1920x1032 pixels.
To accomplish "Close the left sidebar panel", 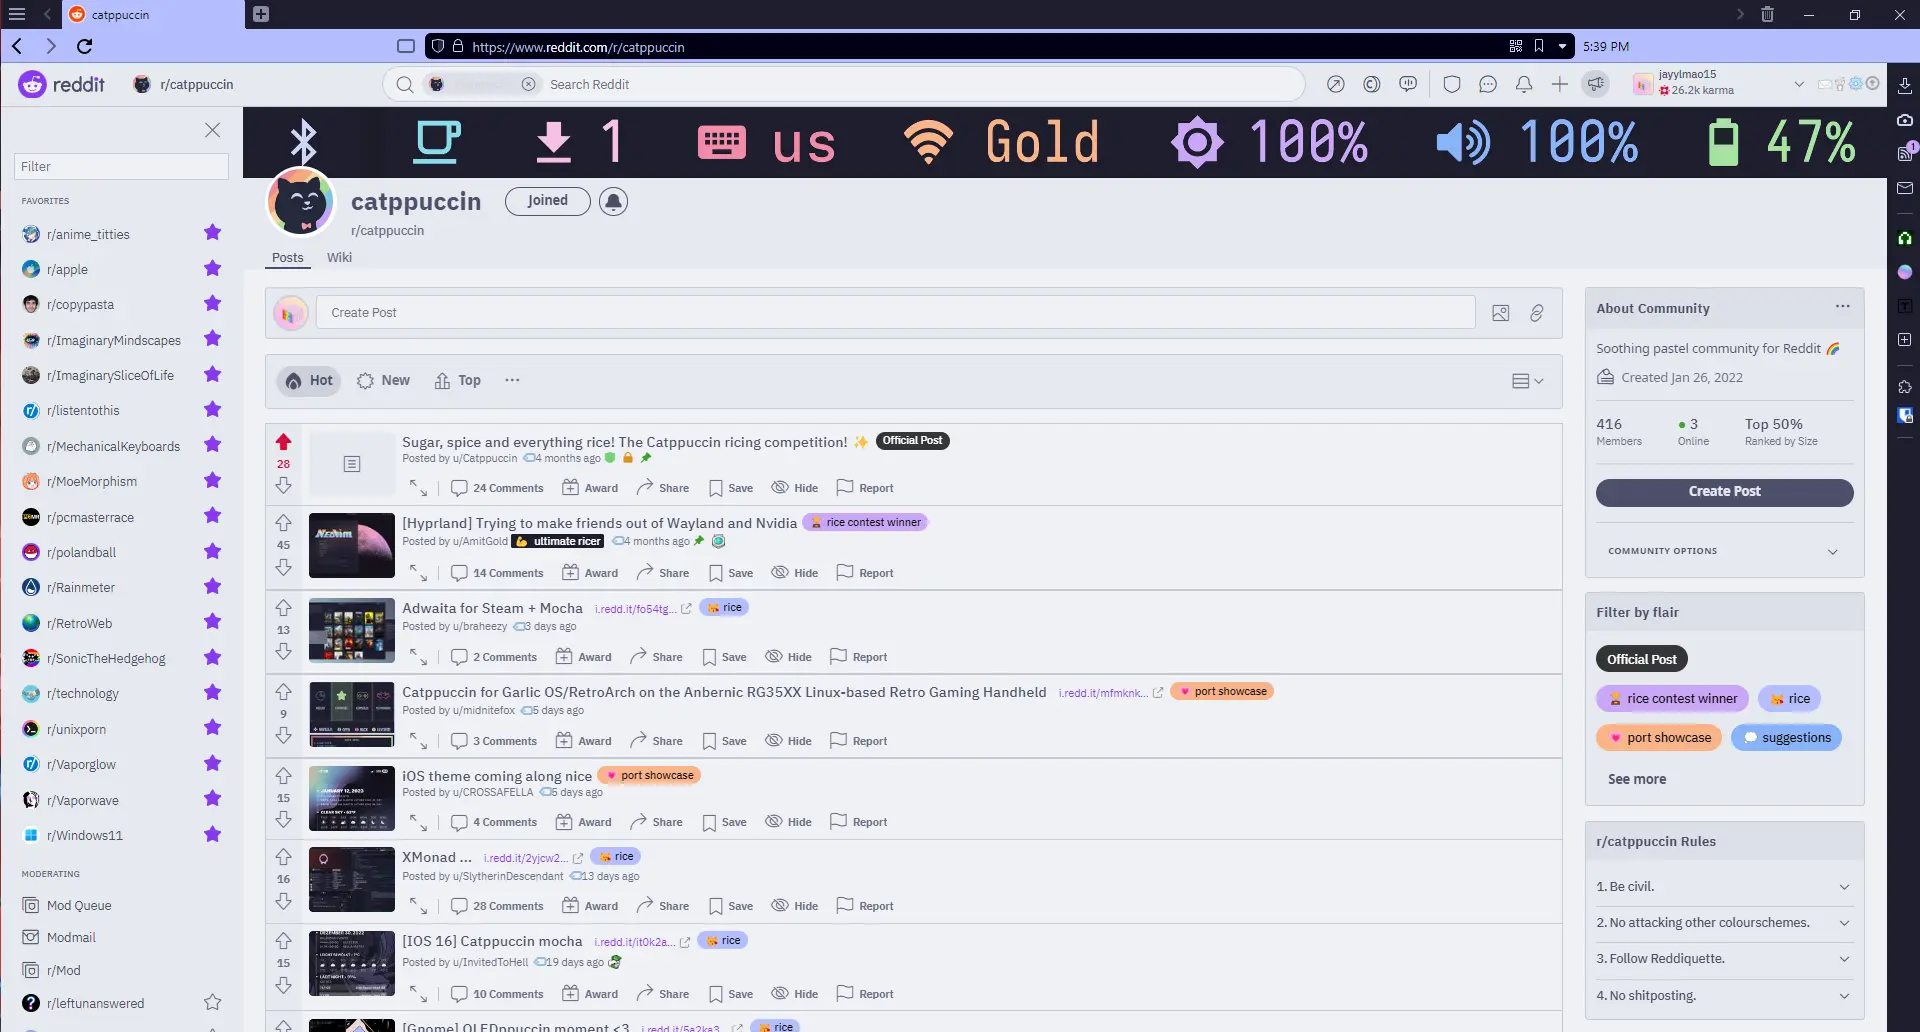I will coord(212,130).
